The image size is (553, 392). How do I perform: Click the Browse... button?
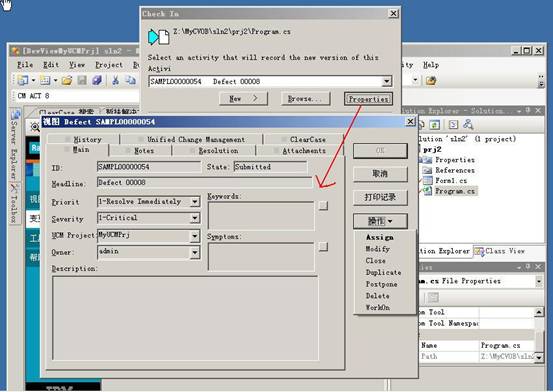(305, 99)
